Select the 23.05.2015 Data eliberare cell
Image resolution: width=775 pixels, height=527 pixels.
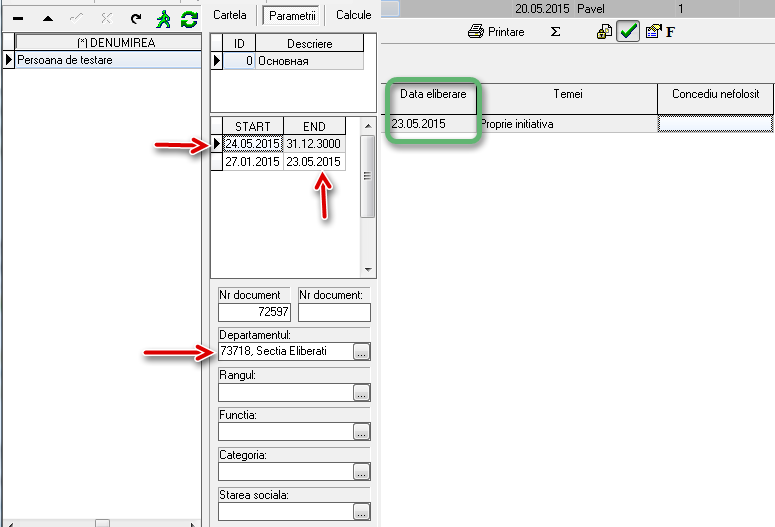click(x=431, y=124)
